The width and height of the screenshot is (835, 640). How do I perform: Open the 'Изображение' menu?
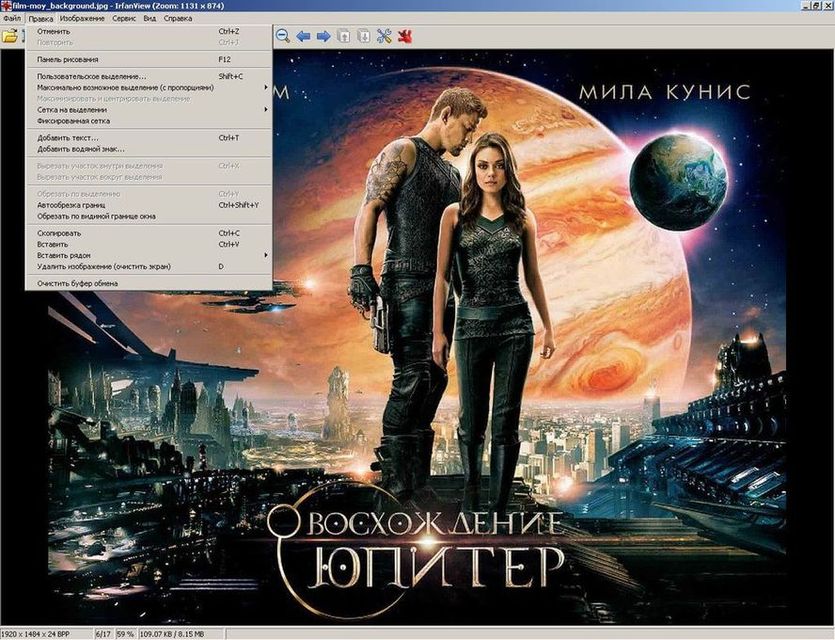click(81, 18)
